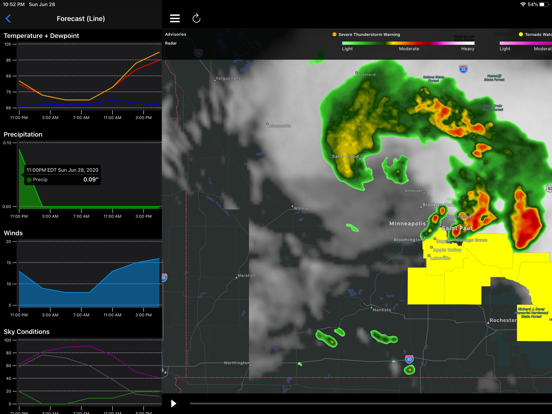Click the Interstate 35 shield near Brainerd
The height and width of the screenshot is (414, 552).
[463, 69]
